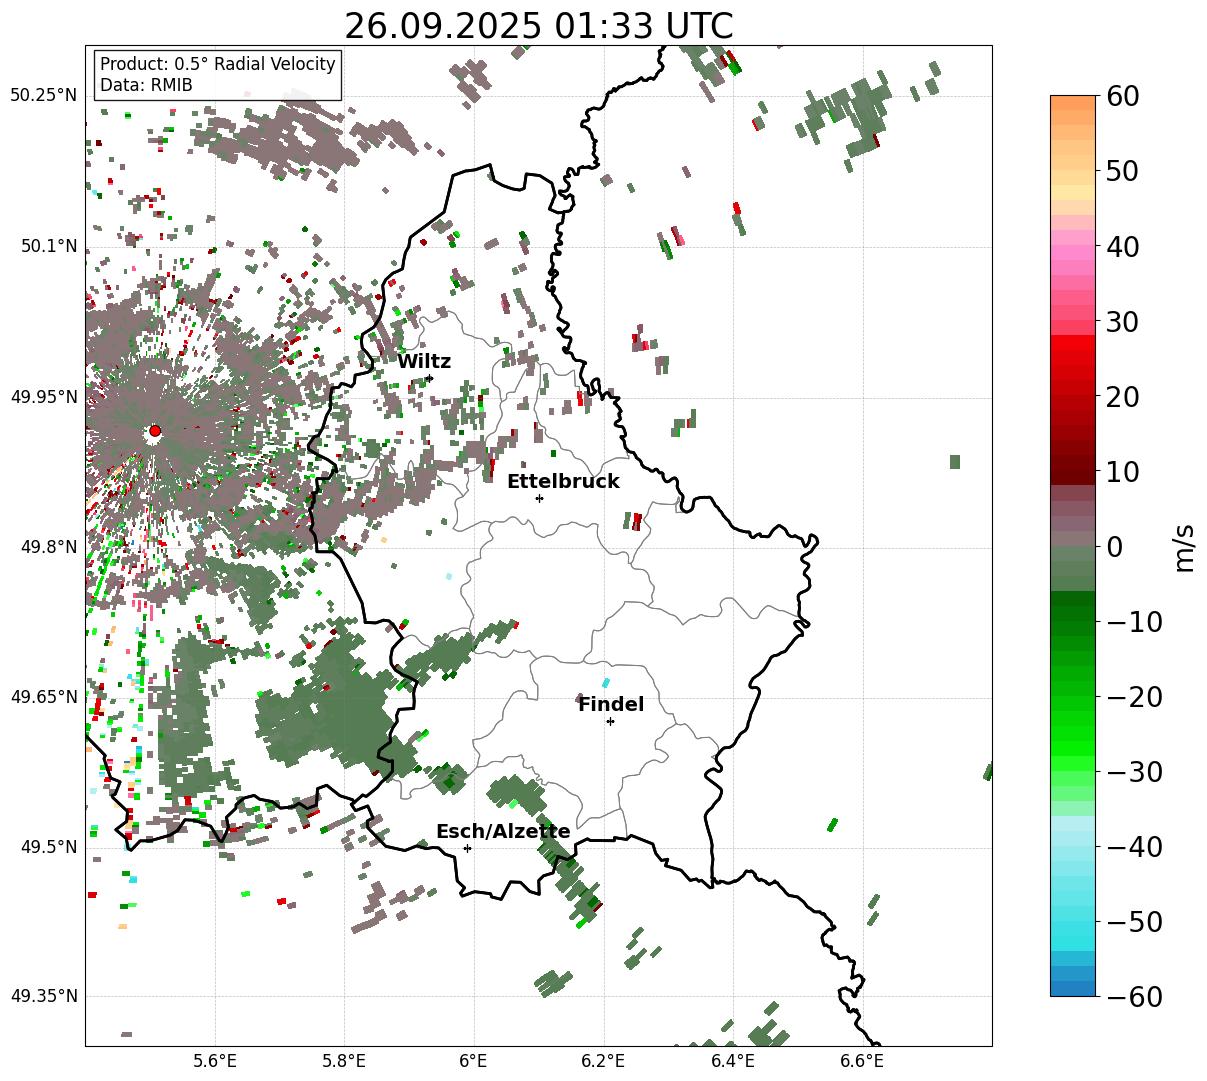1207x1081 pixels.
Task: Click the colorbar value −10
Action: pyautogui.click(x=1134, y=622)
